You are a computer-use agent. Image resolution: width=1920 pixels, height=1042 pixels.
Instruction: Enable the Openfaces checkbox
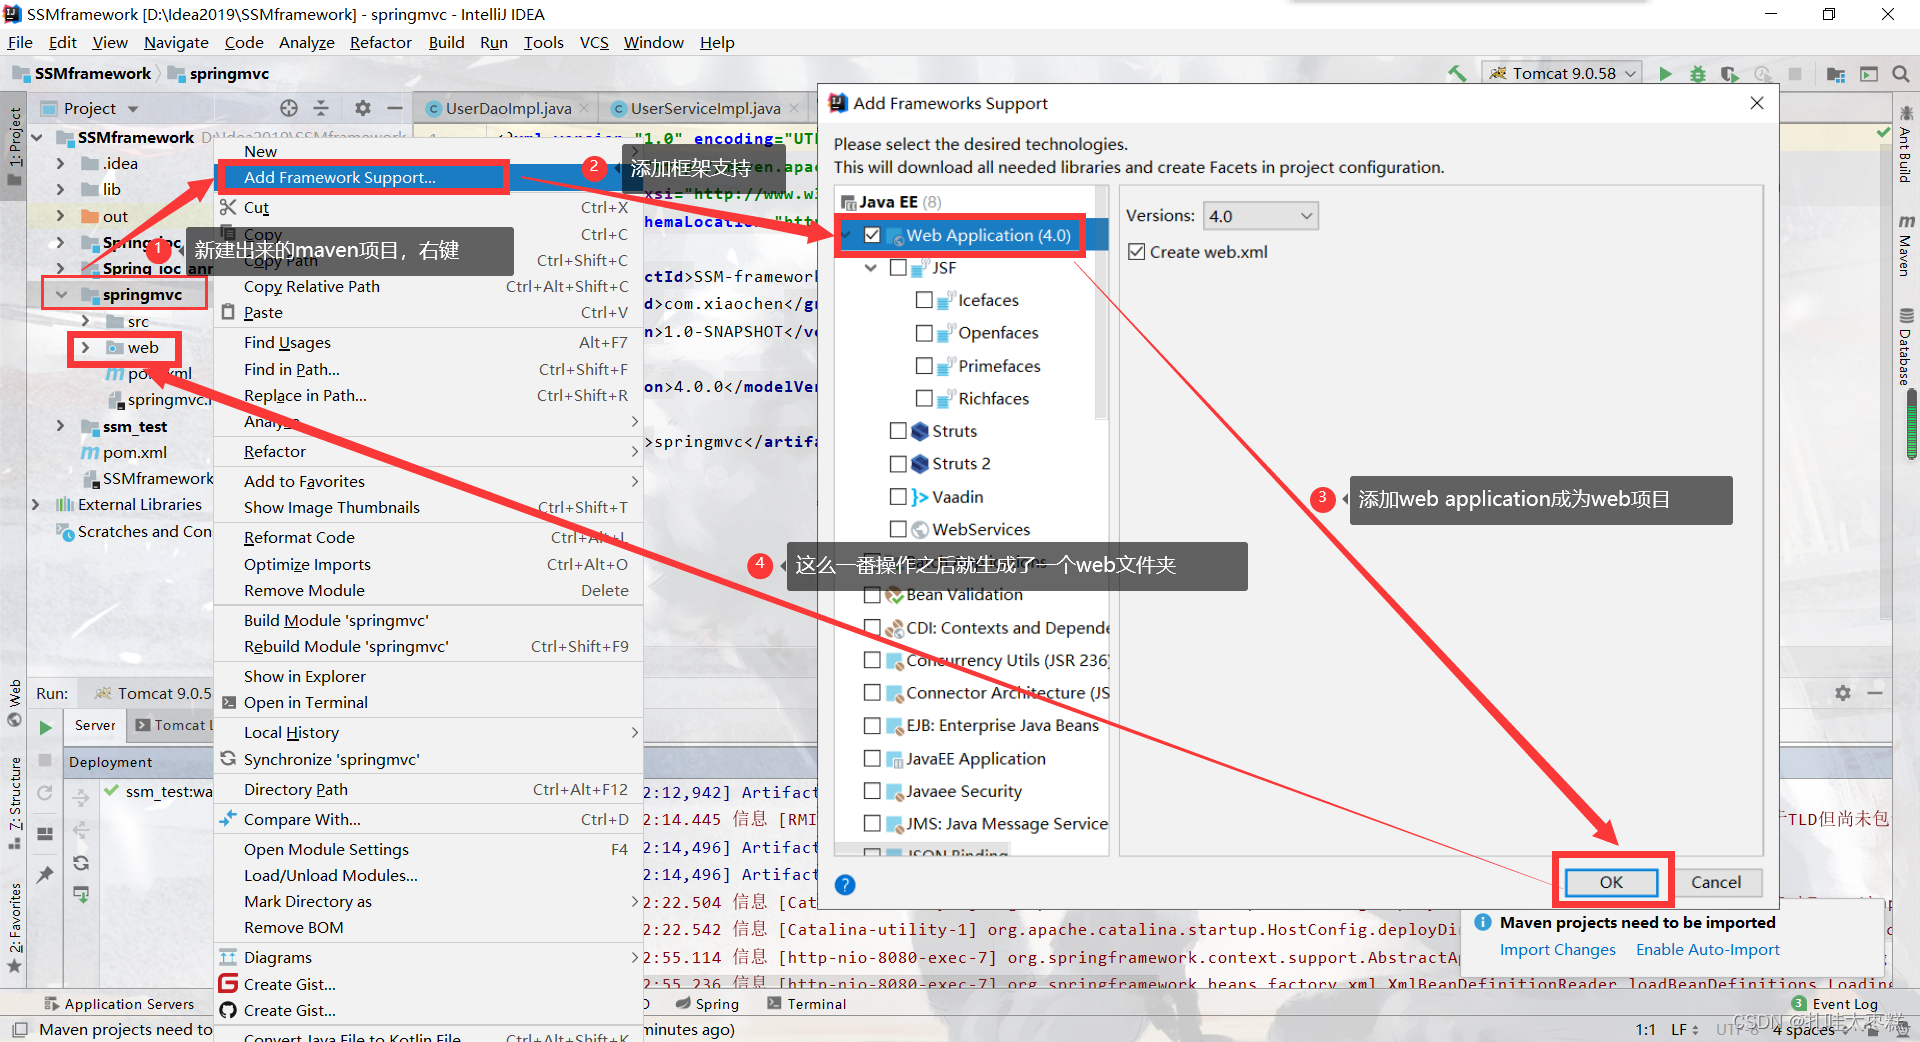click(x=924, y=333)
